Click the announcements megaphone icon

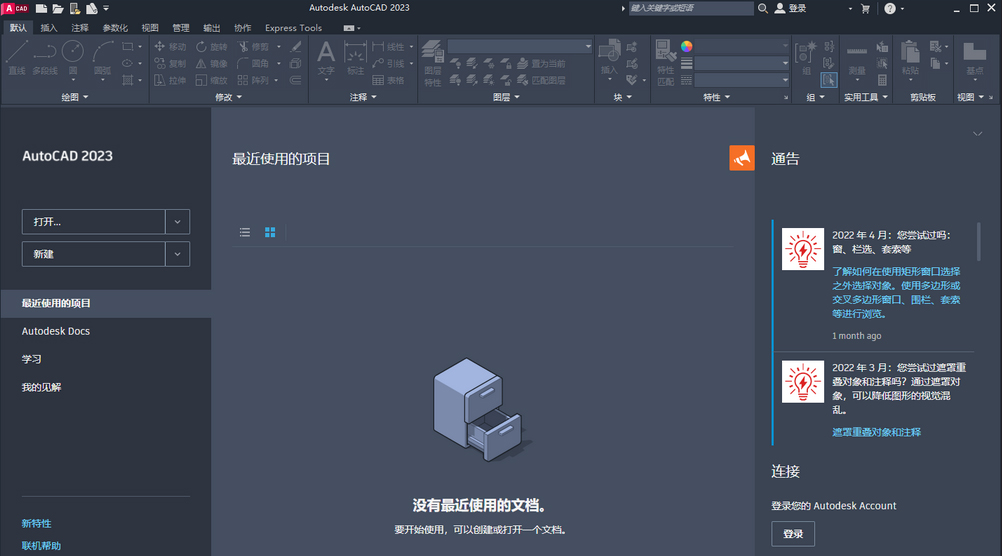pos(742,158)
